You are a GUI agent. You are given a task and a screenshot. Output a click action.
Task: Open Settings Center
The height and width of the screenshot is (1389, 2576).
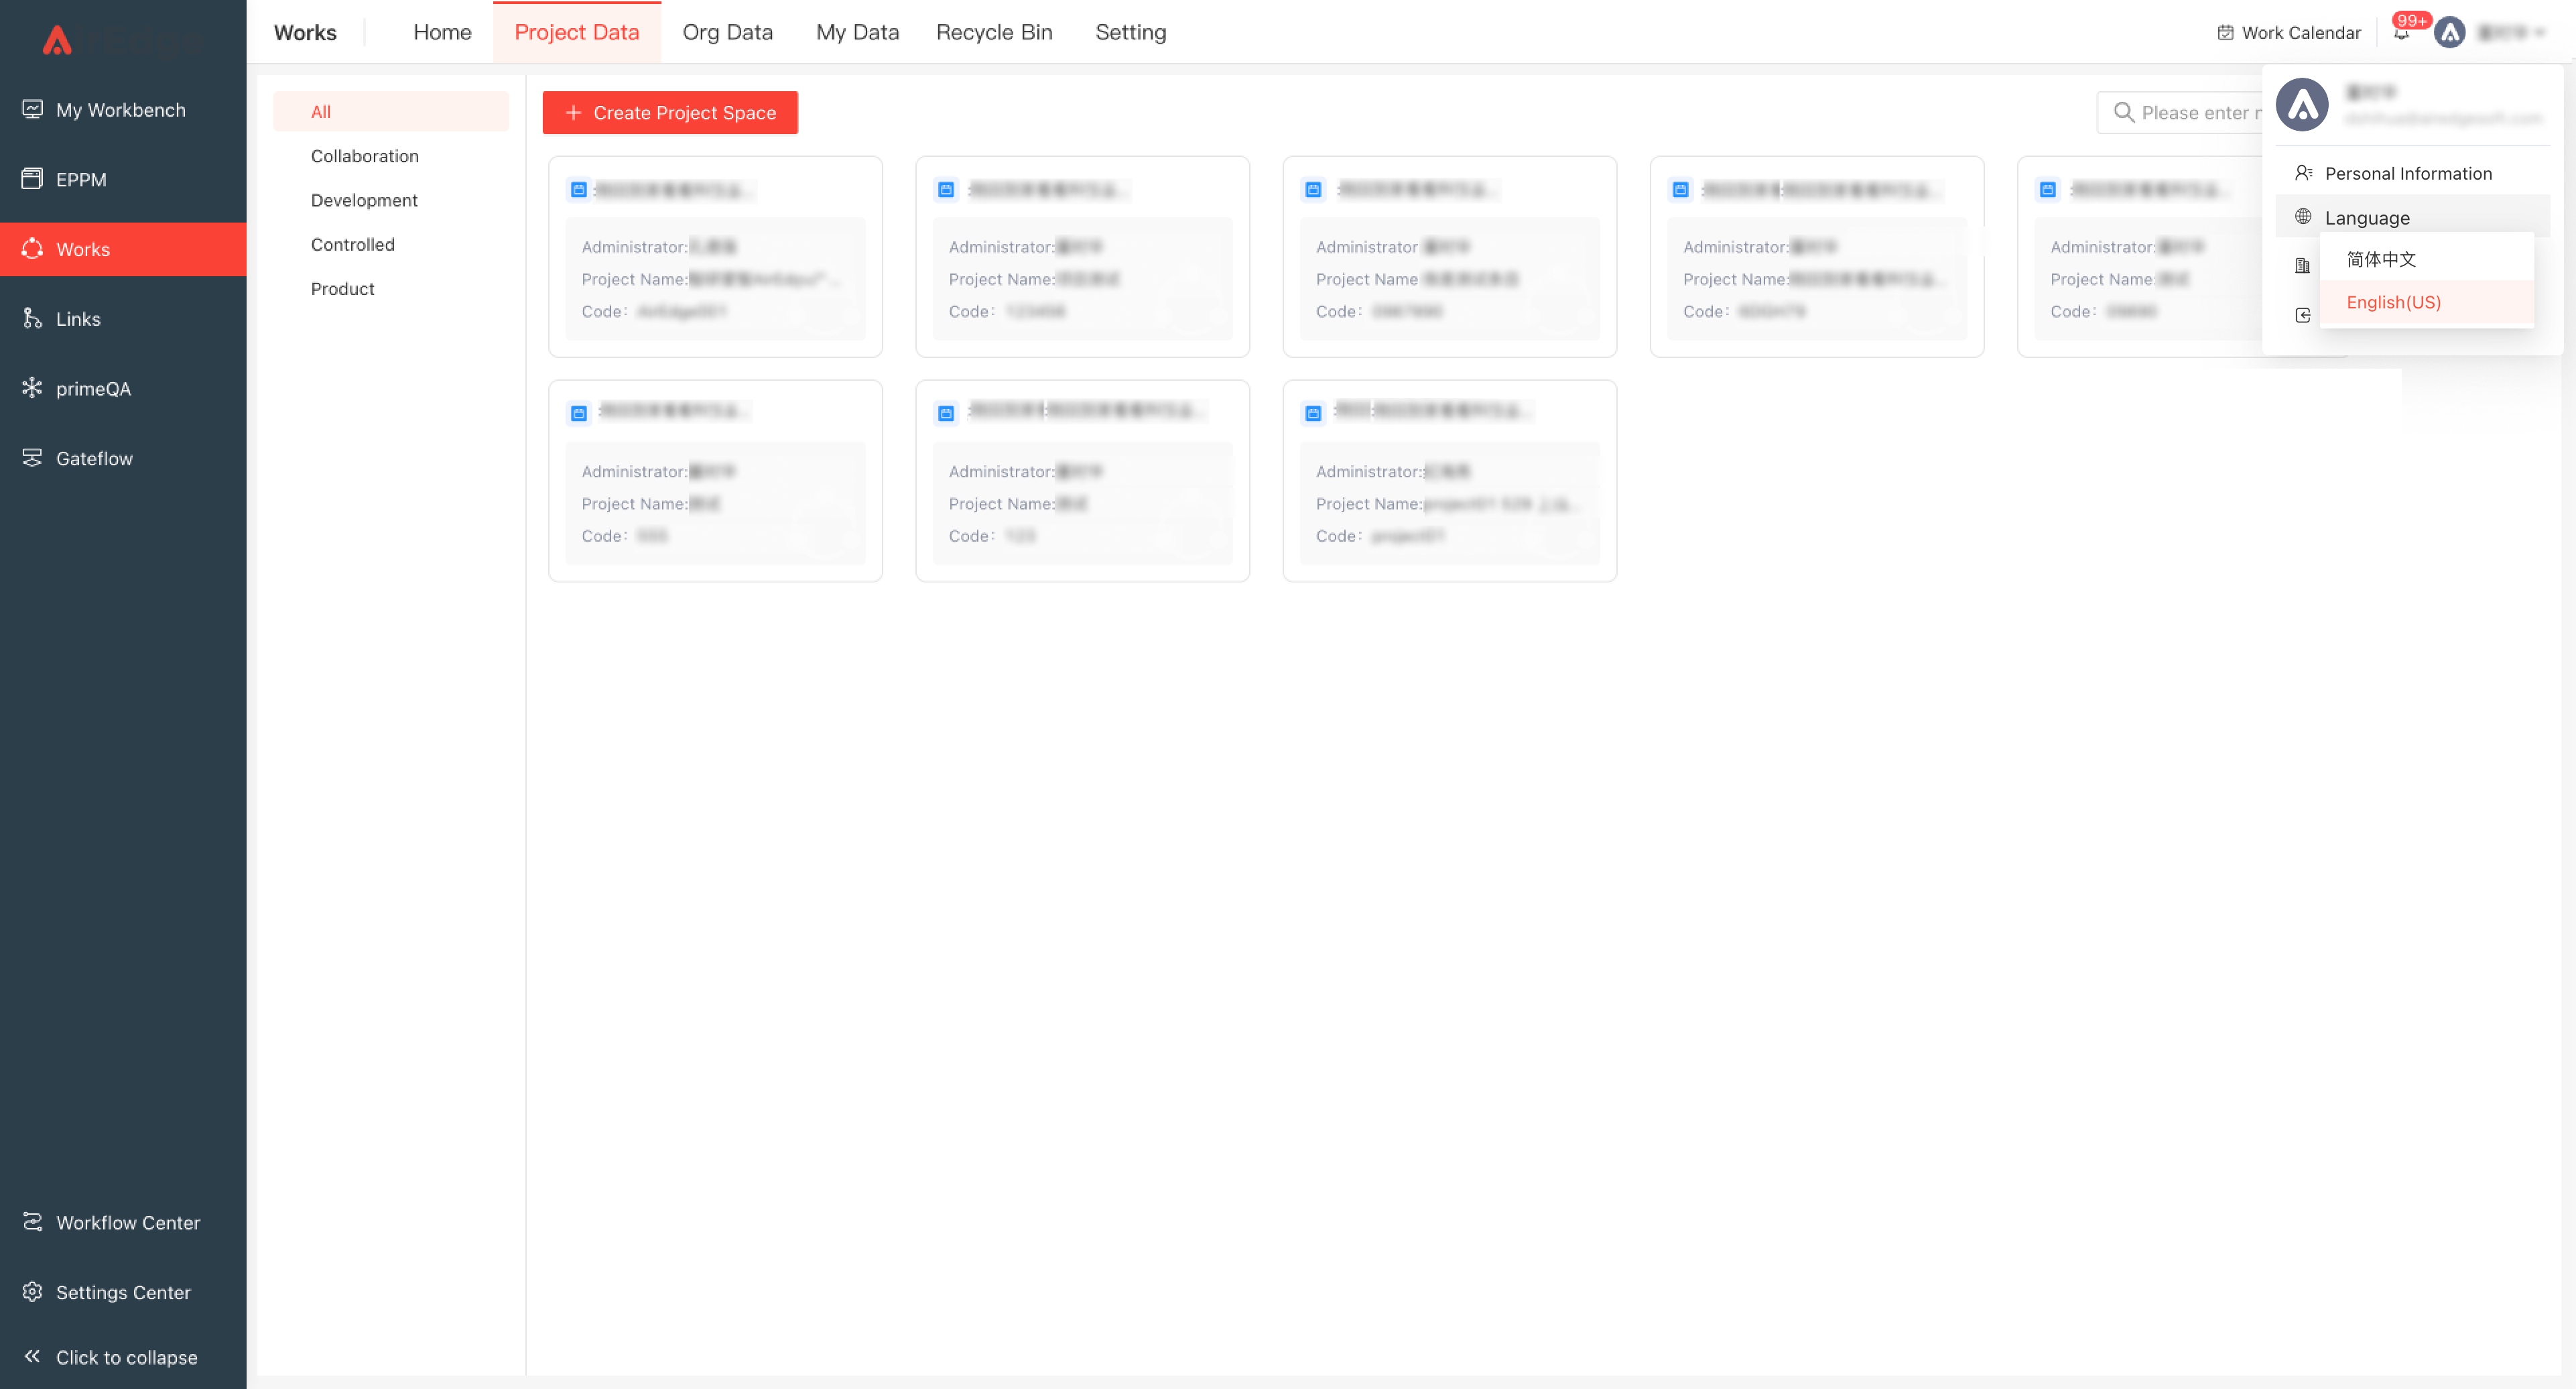[x=123, y=1292]
